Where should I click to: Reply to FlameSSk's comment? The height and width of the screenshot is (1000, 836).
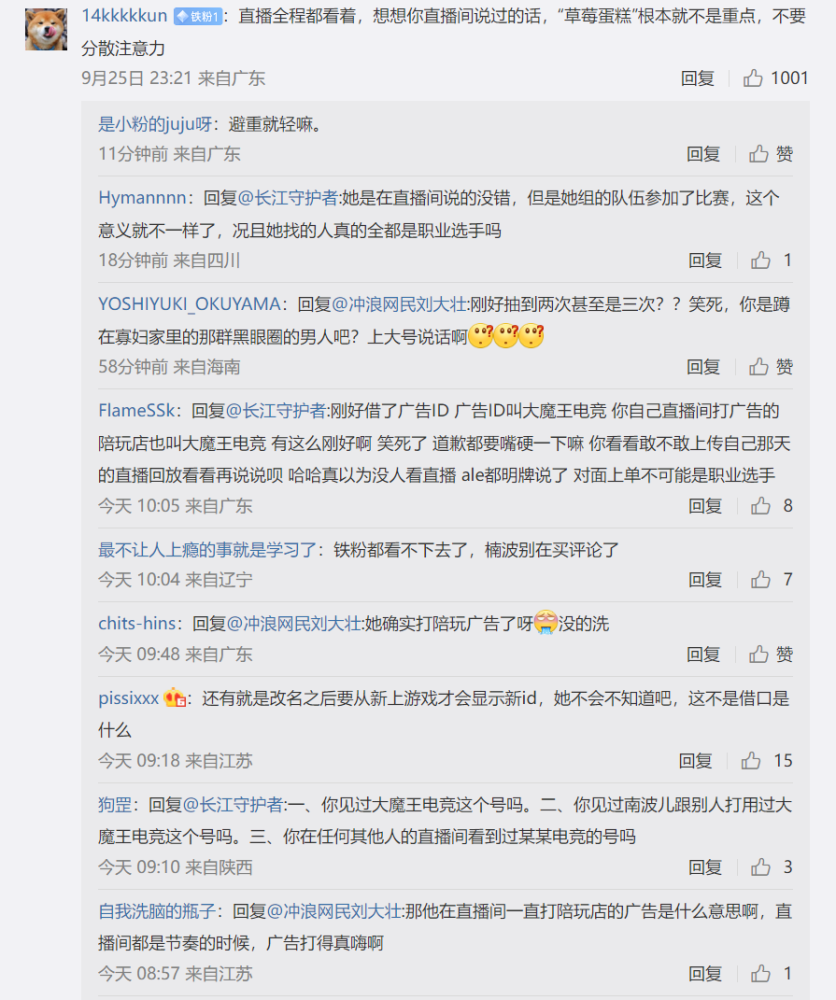(705, 506)
